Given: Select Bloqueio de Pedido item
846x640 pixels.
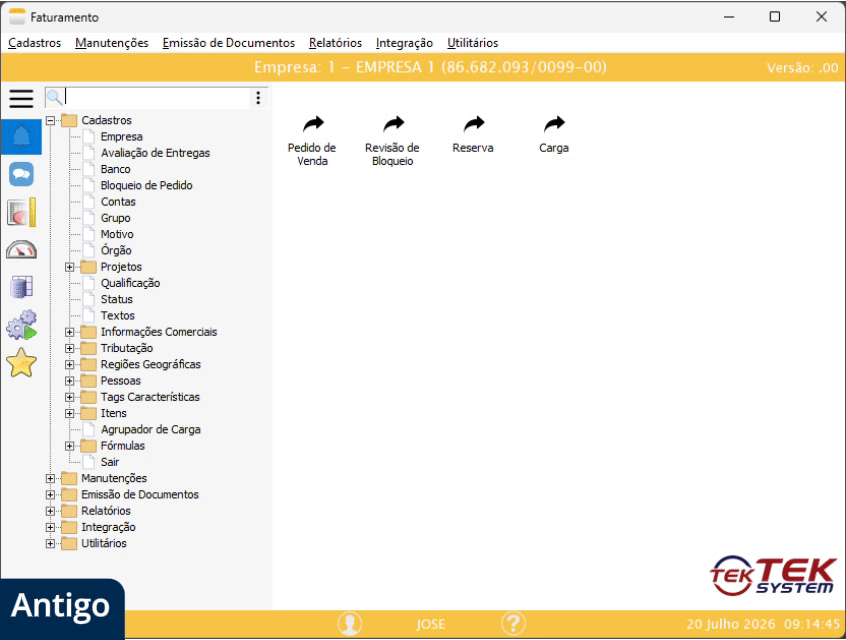Looking at the screenshot, I should click(146, 185).
